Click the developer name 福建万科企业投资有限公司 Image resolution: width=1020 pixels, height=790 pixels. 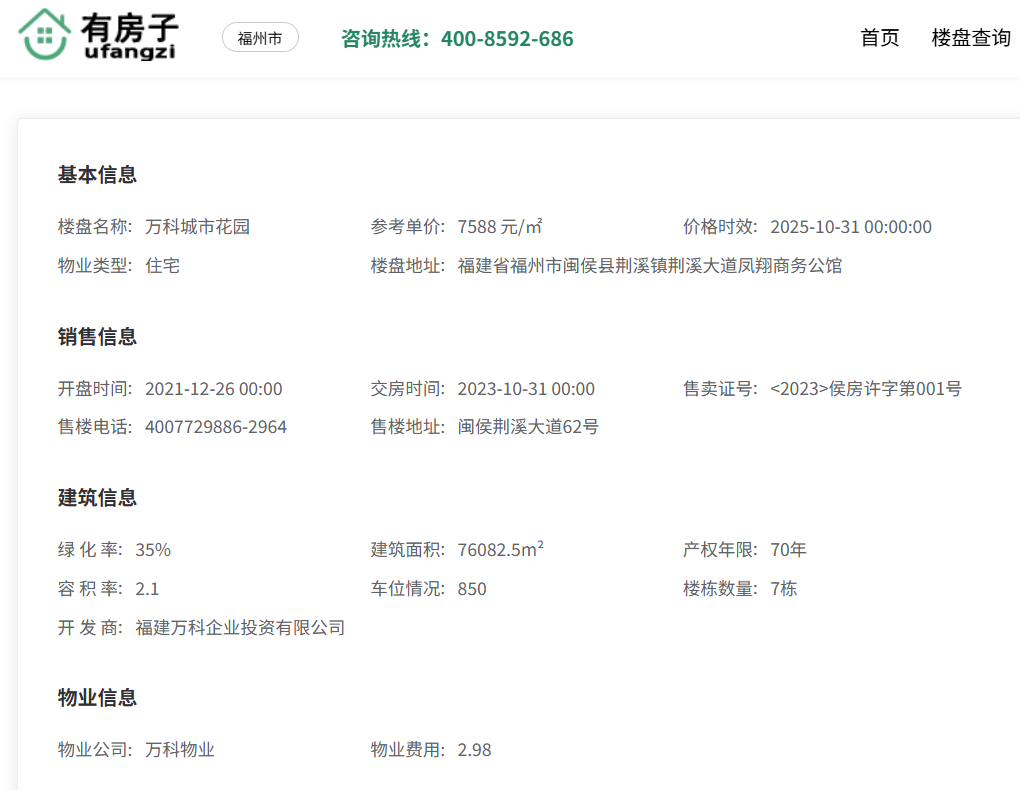tap(240, 628)
